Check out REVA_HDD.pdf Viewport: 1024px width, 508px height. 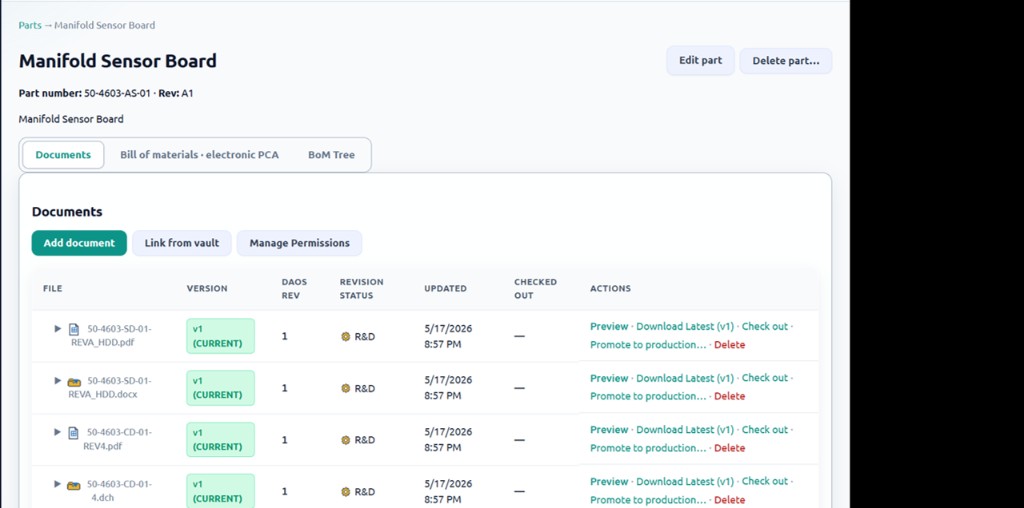[x=765, y=326]
